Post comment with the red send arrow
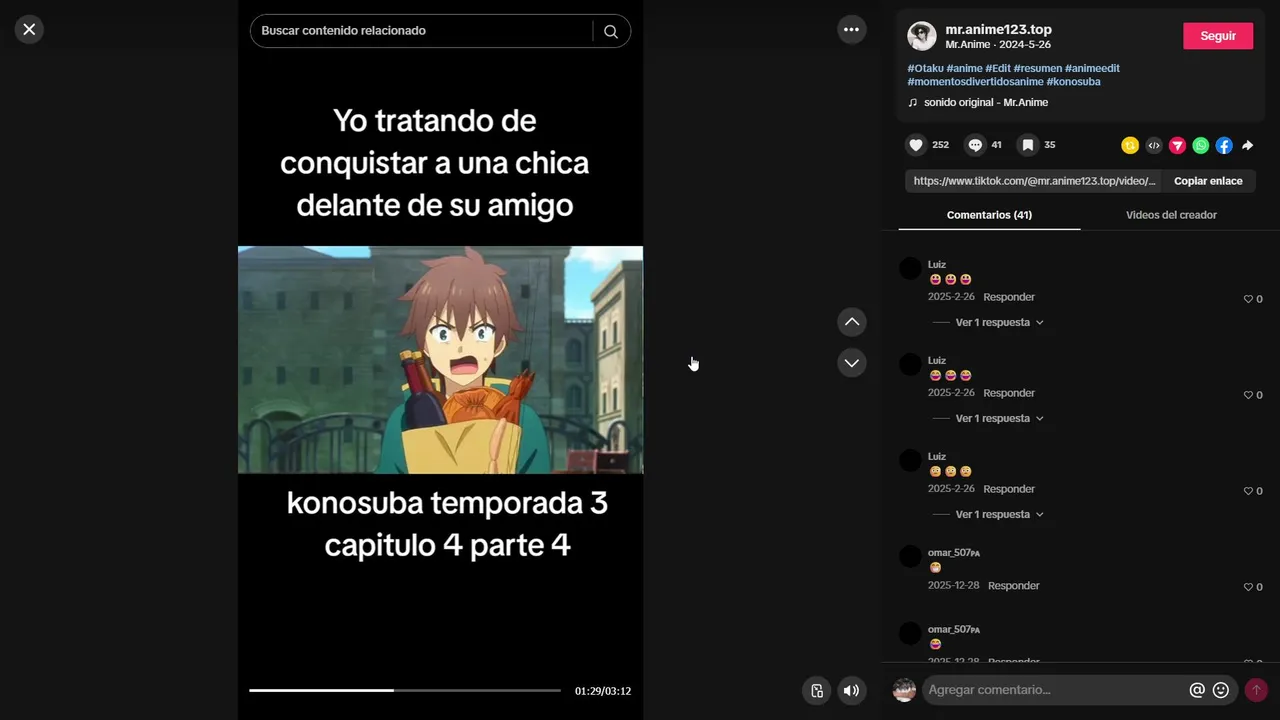The width and height of the screenshot is (1280, 720). (1256, 690)
